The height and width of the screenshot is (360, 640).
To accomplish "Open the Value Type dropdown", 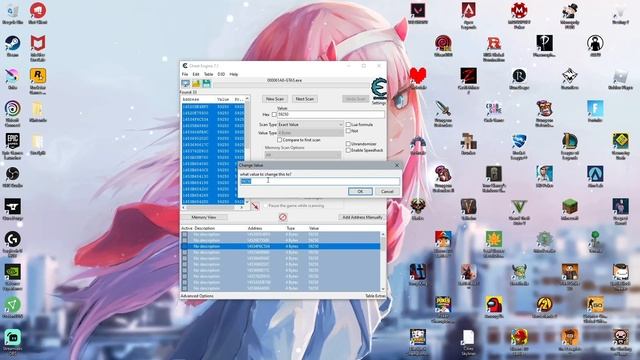I will (310, 133).
